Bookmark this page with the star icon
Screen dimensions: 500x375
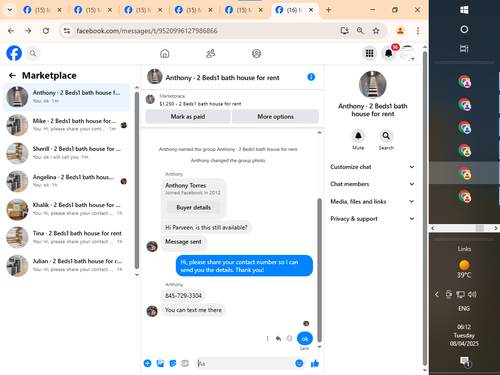click(376, 31)
